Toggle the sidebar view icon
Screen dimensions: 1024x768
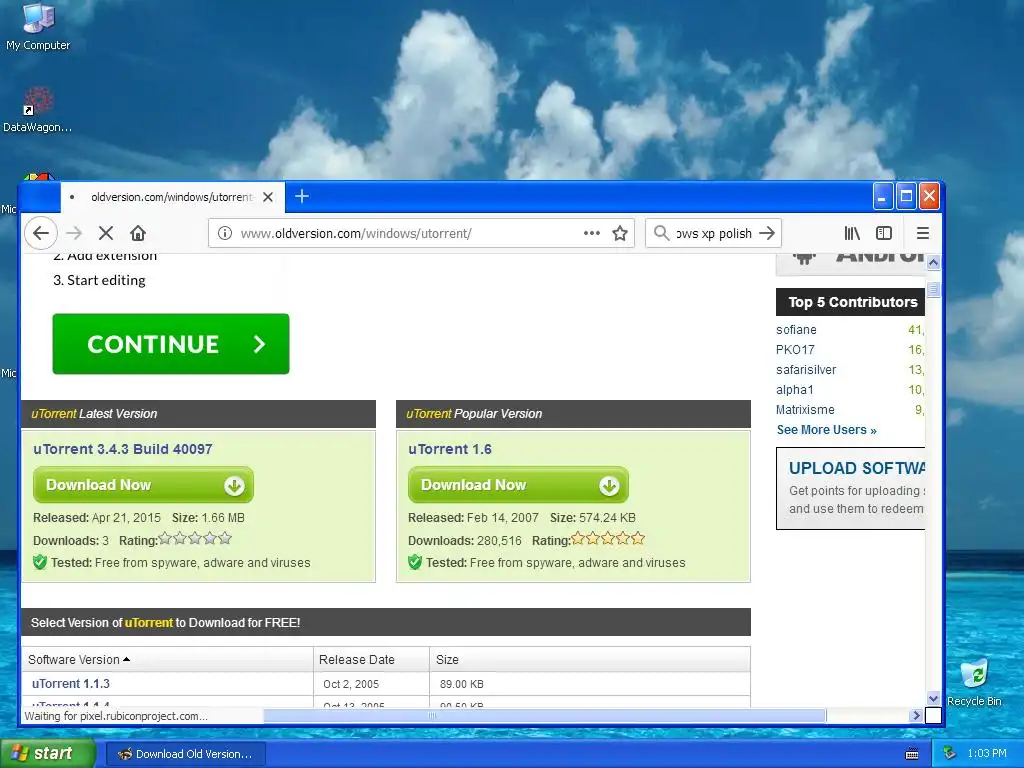884,233
